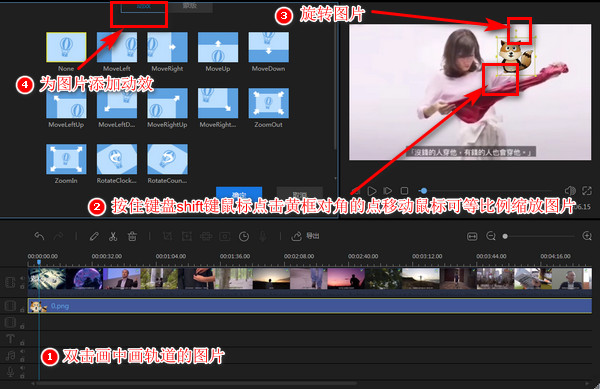Screen dimensions: 600x389
Task: Click the fit-timeline-to-window icon
Action: pos(472,237)
